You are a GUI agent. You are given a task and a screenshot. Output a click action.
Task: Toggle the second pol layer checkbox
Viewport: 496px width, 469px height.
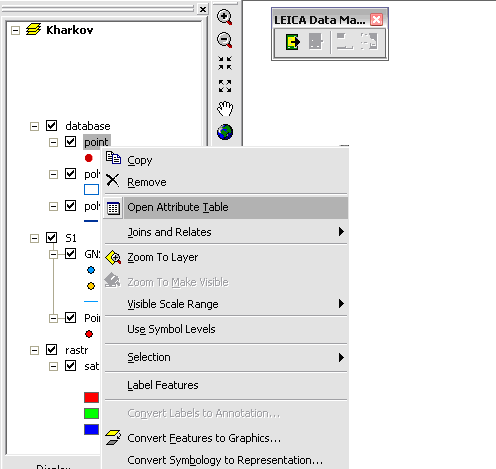(x=70, y=206)
